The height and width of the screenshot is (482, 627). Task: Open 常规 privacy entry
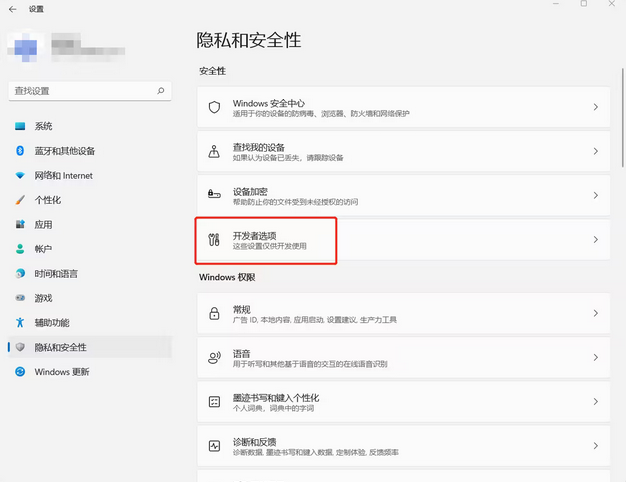[403, 313]
